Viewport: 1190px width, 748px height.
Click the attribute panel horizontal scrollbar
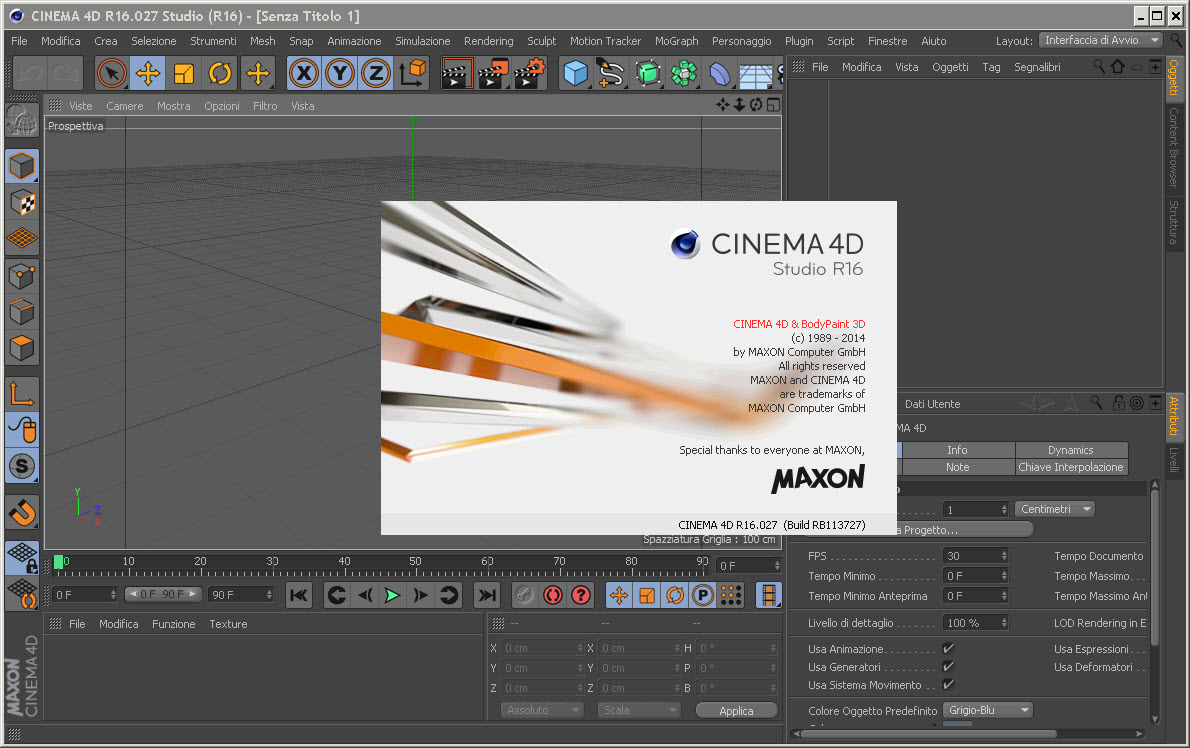(927, 734)
